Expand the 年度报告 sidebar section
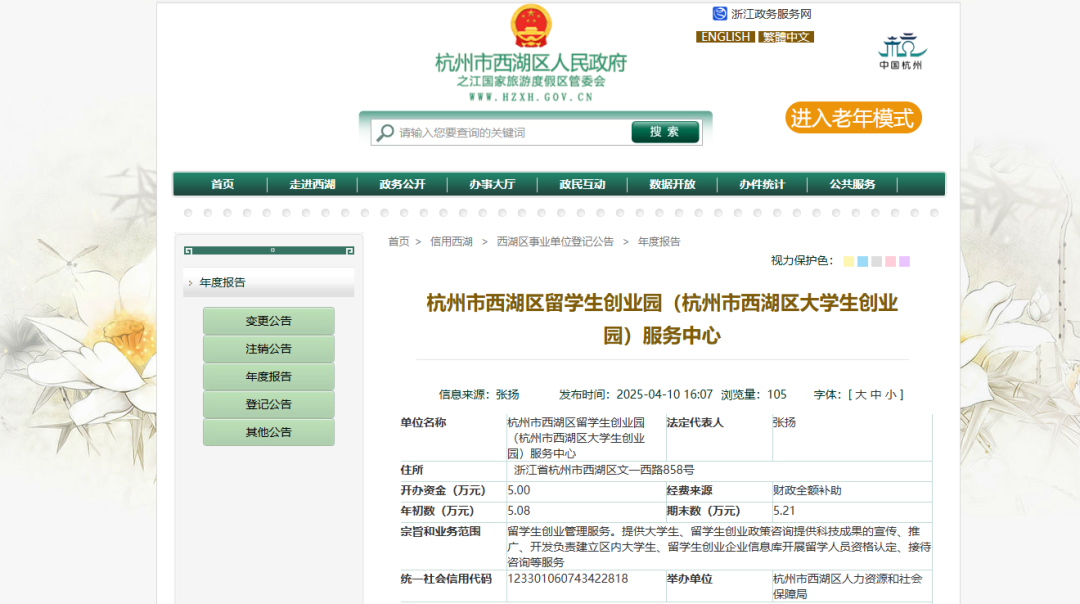Viewport: 1080px width, 604px height. (x=222, y=283)
